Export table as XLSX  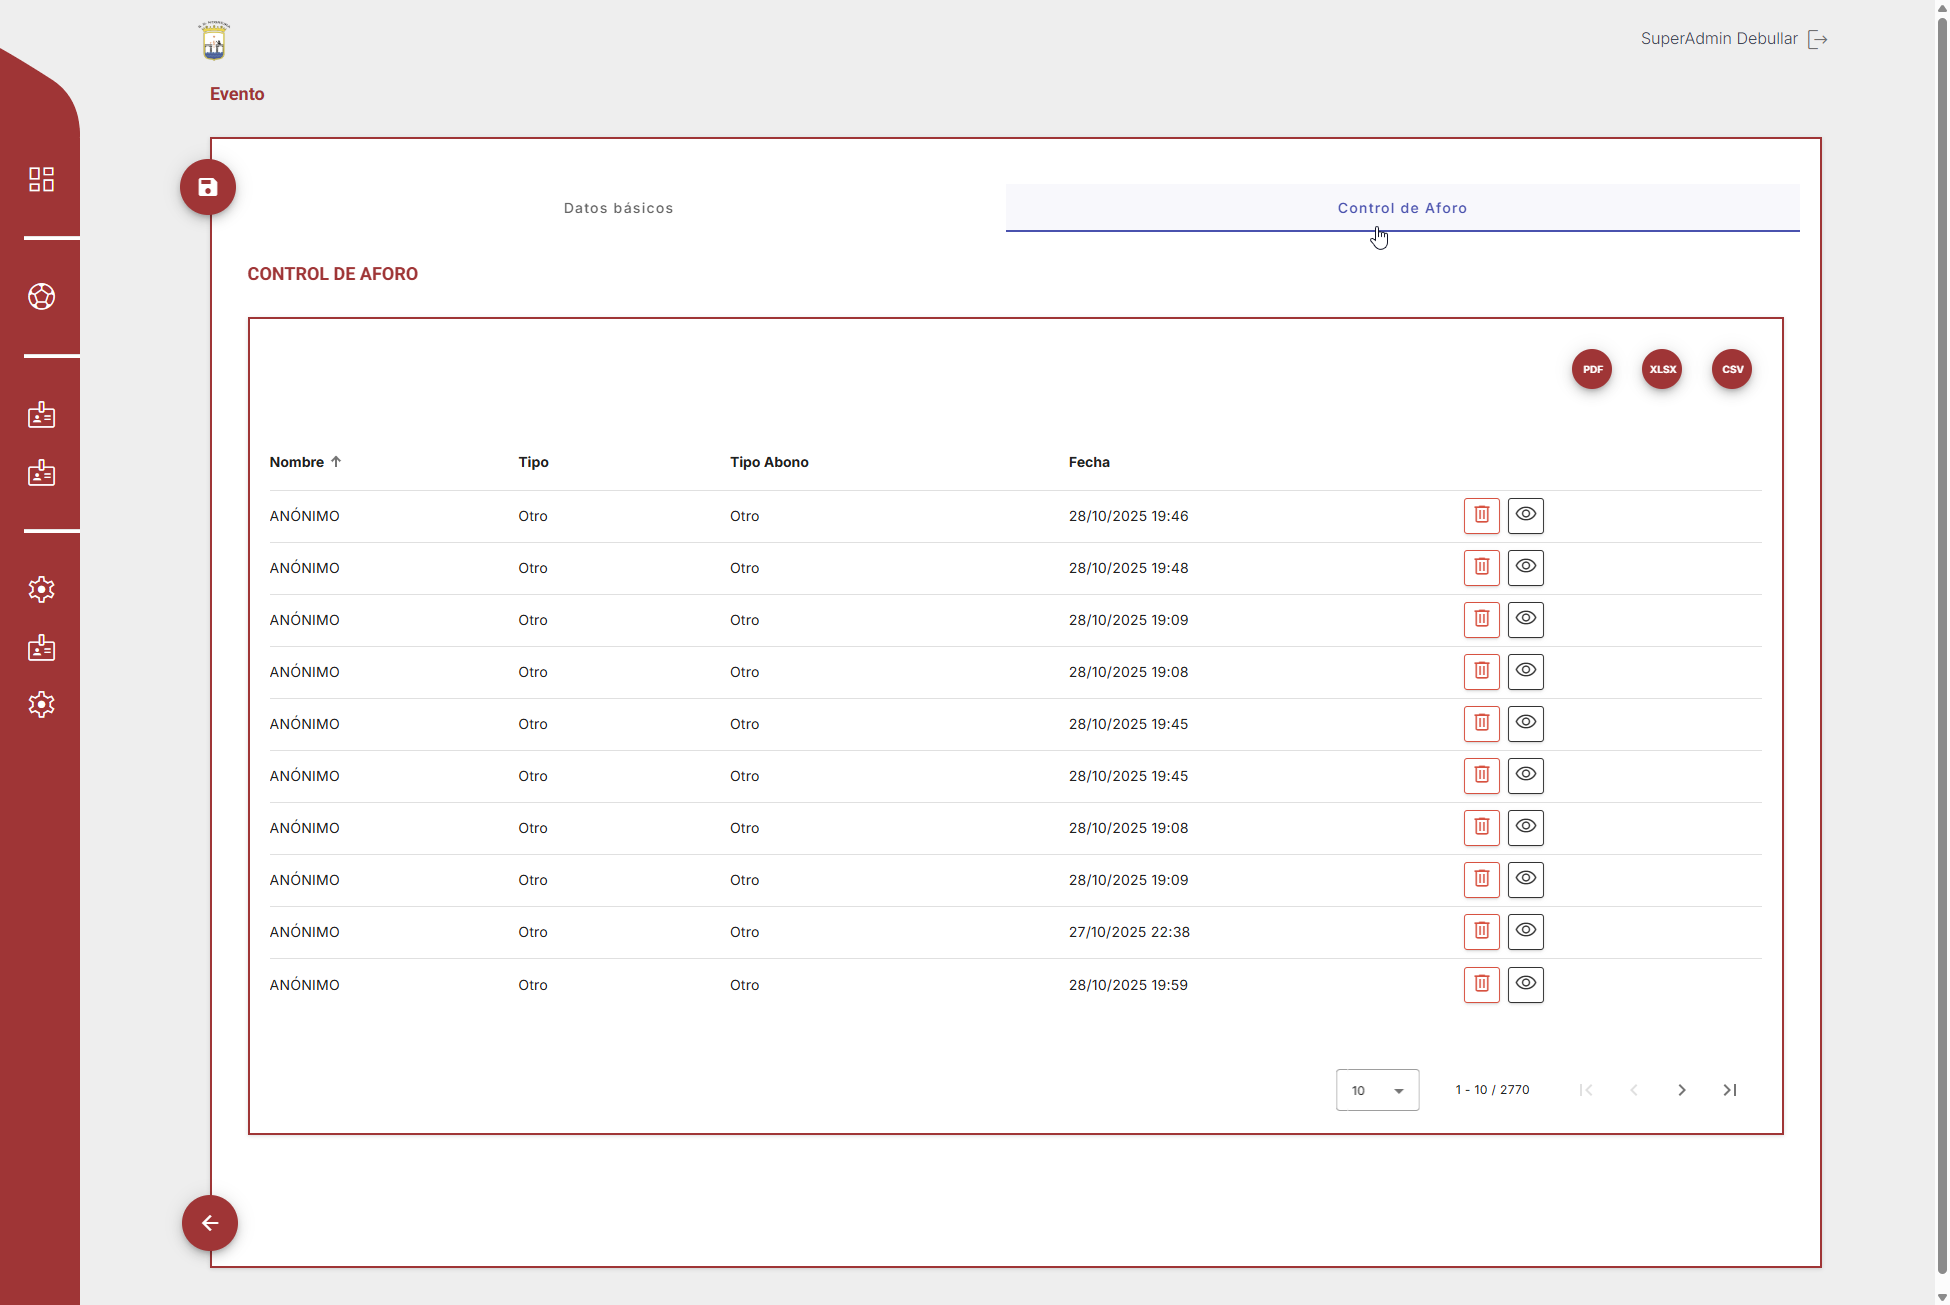click(x=1662, y=369)
